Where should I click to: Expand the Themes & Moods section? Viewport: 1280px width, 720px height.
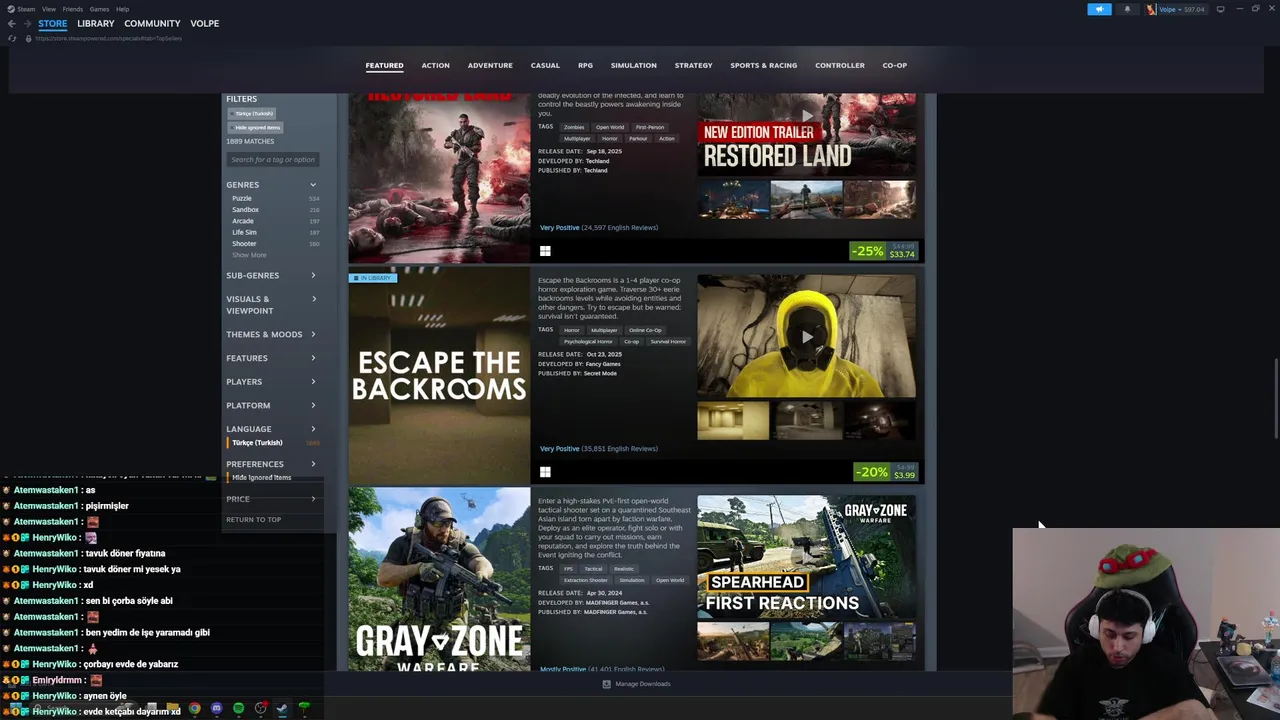[271, 334]
